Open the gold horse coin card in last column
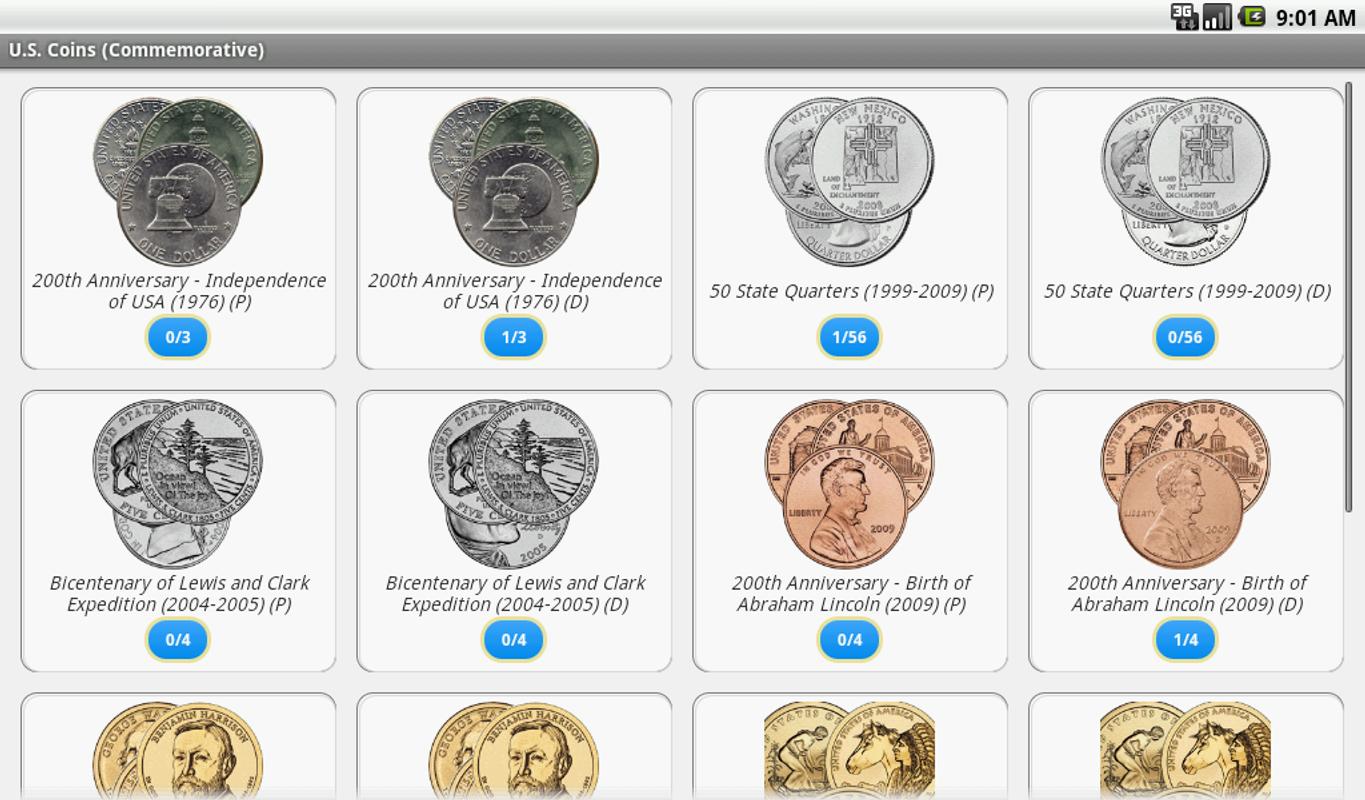 coord(1186,746)
